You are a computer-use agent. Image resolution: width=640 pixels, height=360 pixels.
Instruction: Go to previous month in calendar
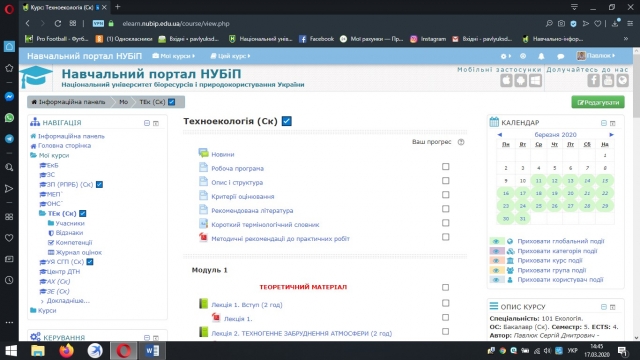500,135
